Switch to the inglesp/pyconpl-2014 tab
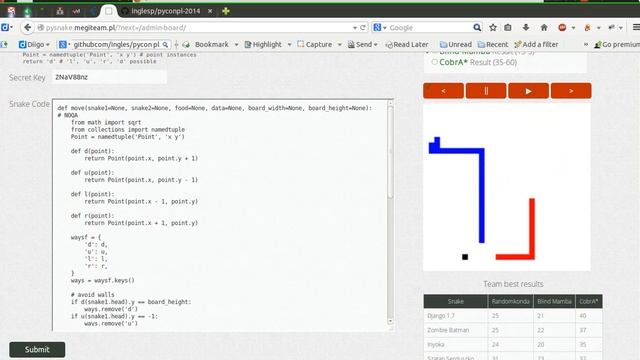This screenshot has height=360, width=640. tap(166, 11)
